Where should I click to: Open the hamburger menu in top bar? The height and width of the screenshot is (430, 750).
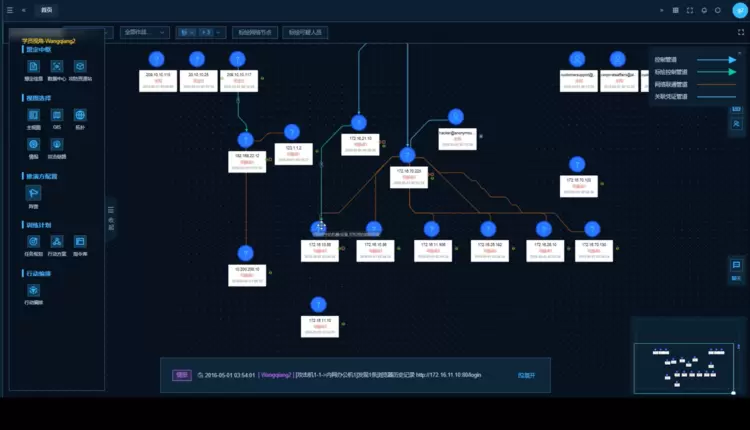pyautogui.click(x=9, y=10)
